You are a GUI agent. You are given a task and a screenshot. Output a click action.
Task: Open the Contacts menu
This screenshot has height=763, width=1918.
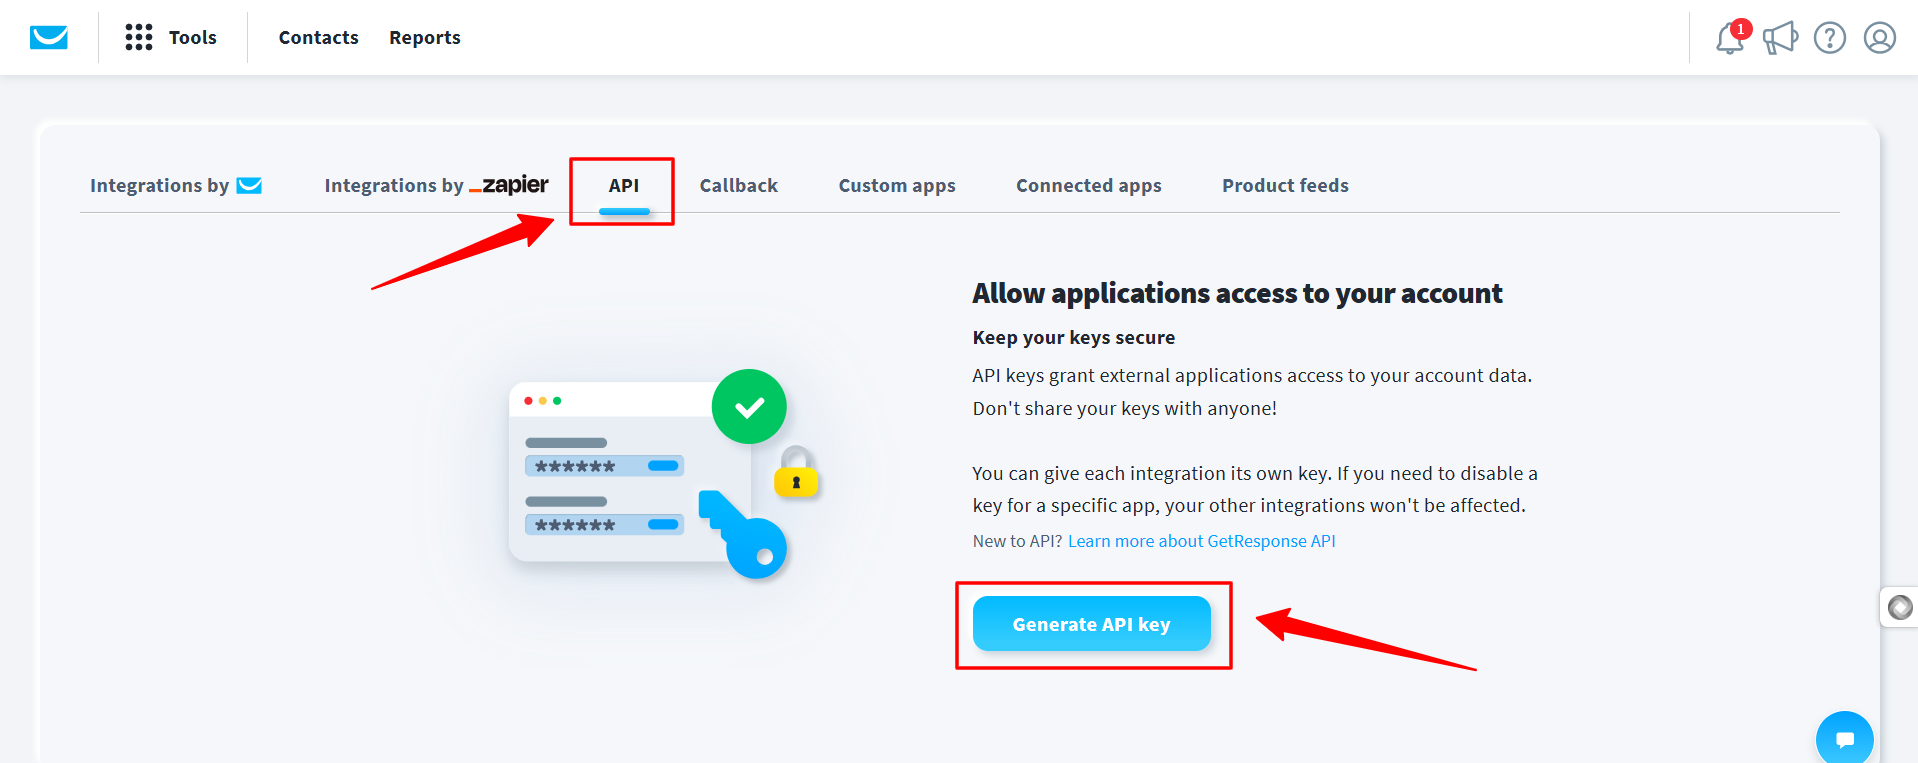318,37
